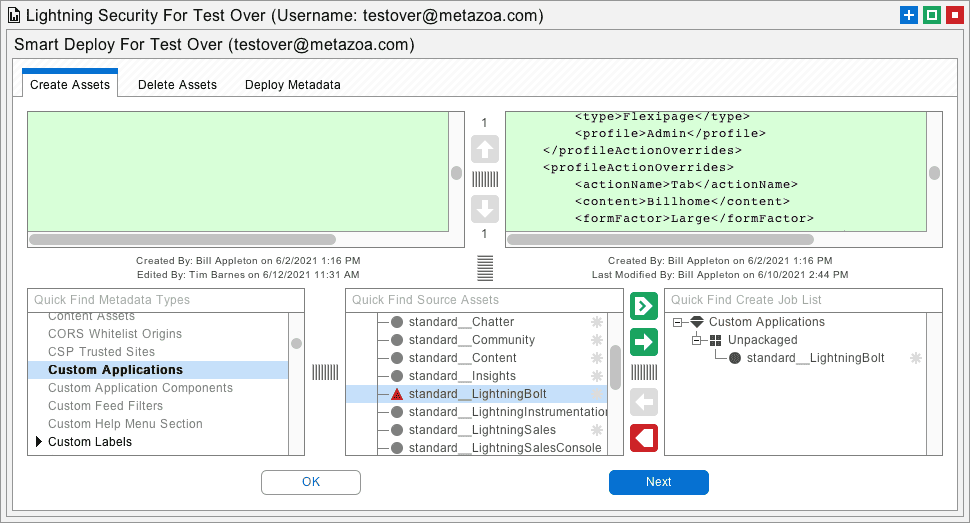Select Custom Application Components type
This screenshot has width=970, height=523.
coord(140,388)
